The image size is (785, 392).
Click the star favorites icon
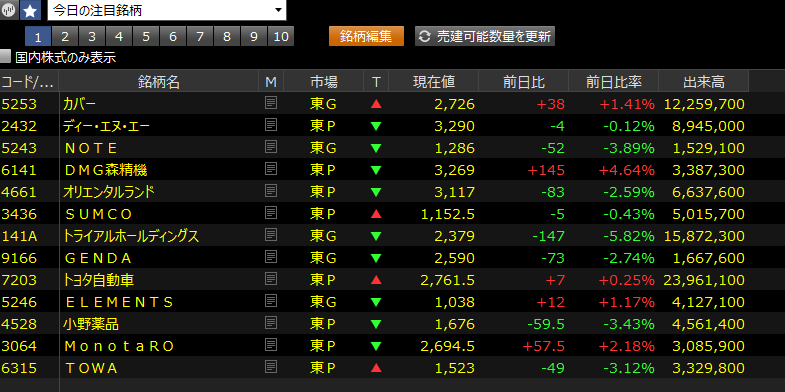[30, 10]
